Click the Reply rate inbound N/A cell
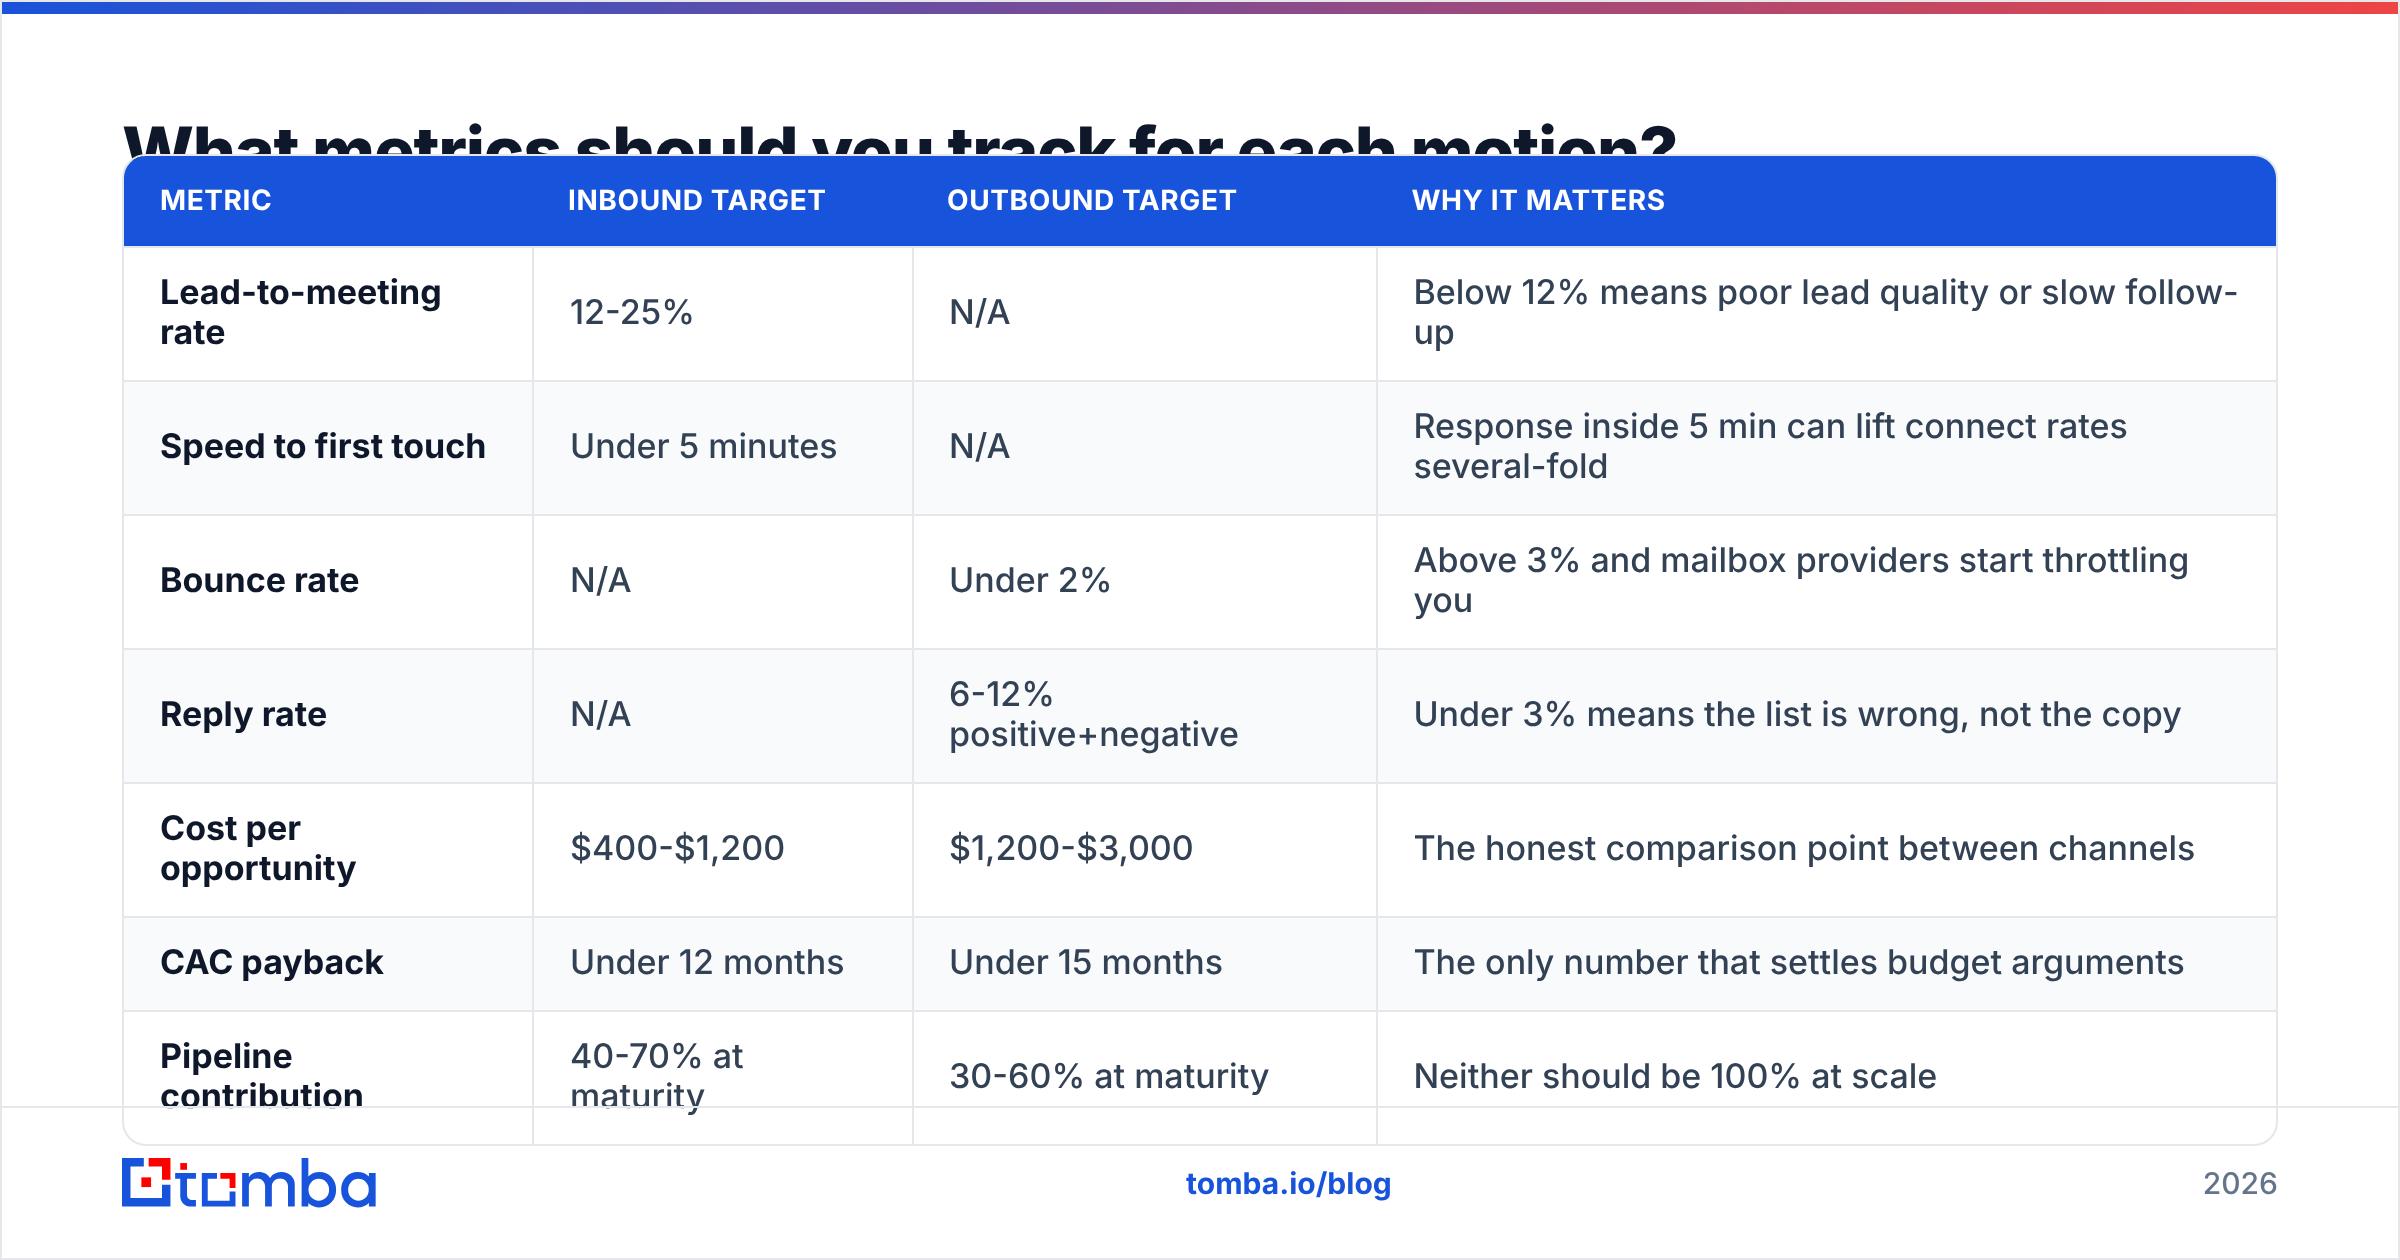This screenshot has width=2400, height=1260. [600, 714]
